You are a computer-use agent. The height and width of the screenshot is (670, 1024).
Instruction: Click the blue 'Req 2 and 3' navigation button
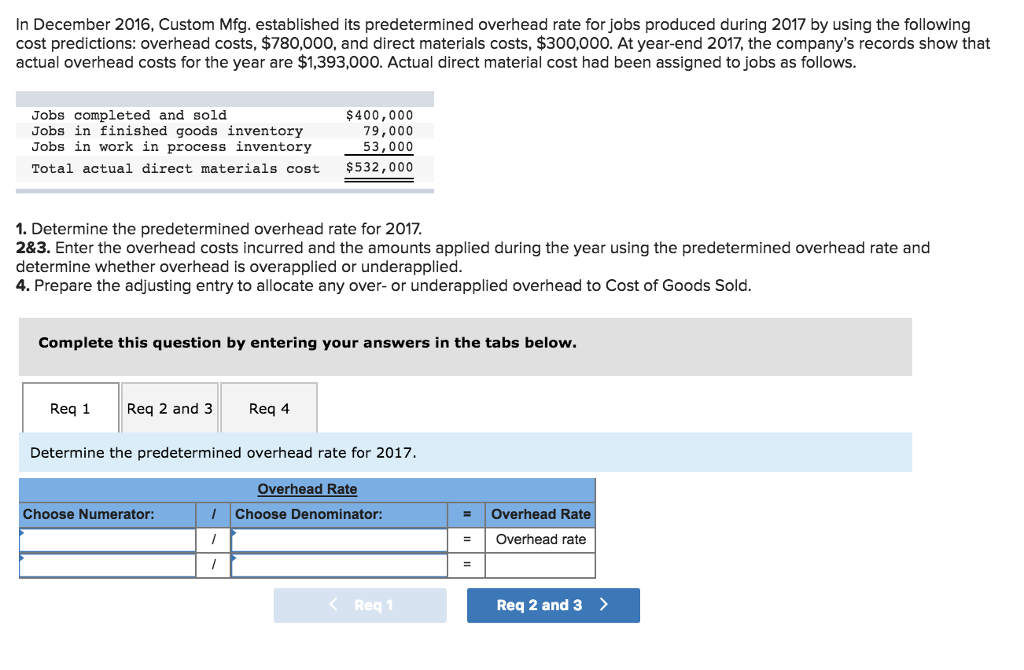(553, 605)
